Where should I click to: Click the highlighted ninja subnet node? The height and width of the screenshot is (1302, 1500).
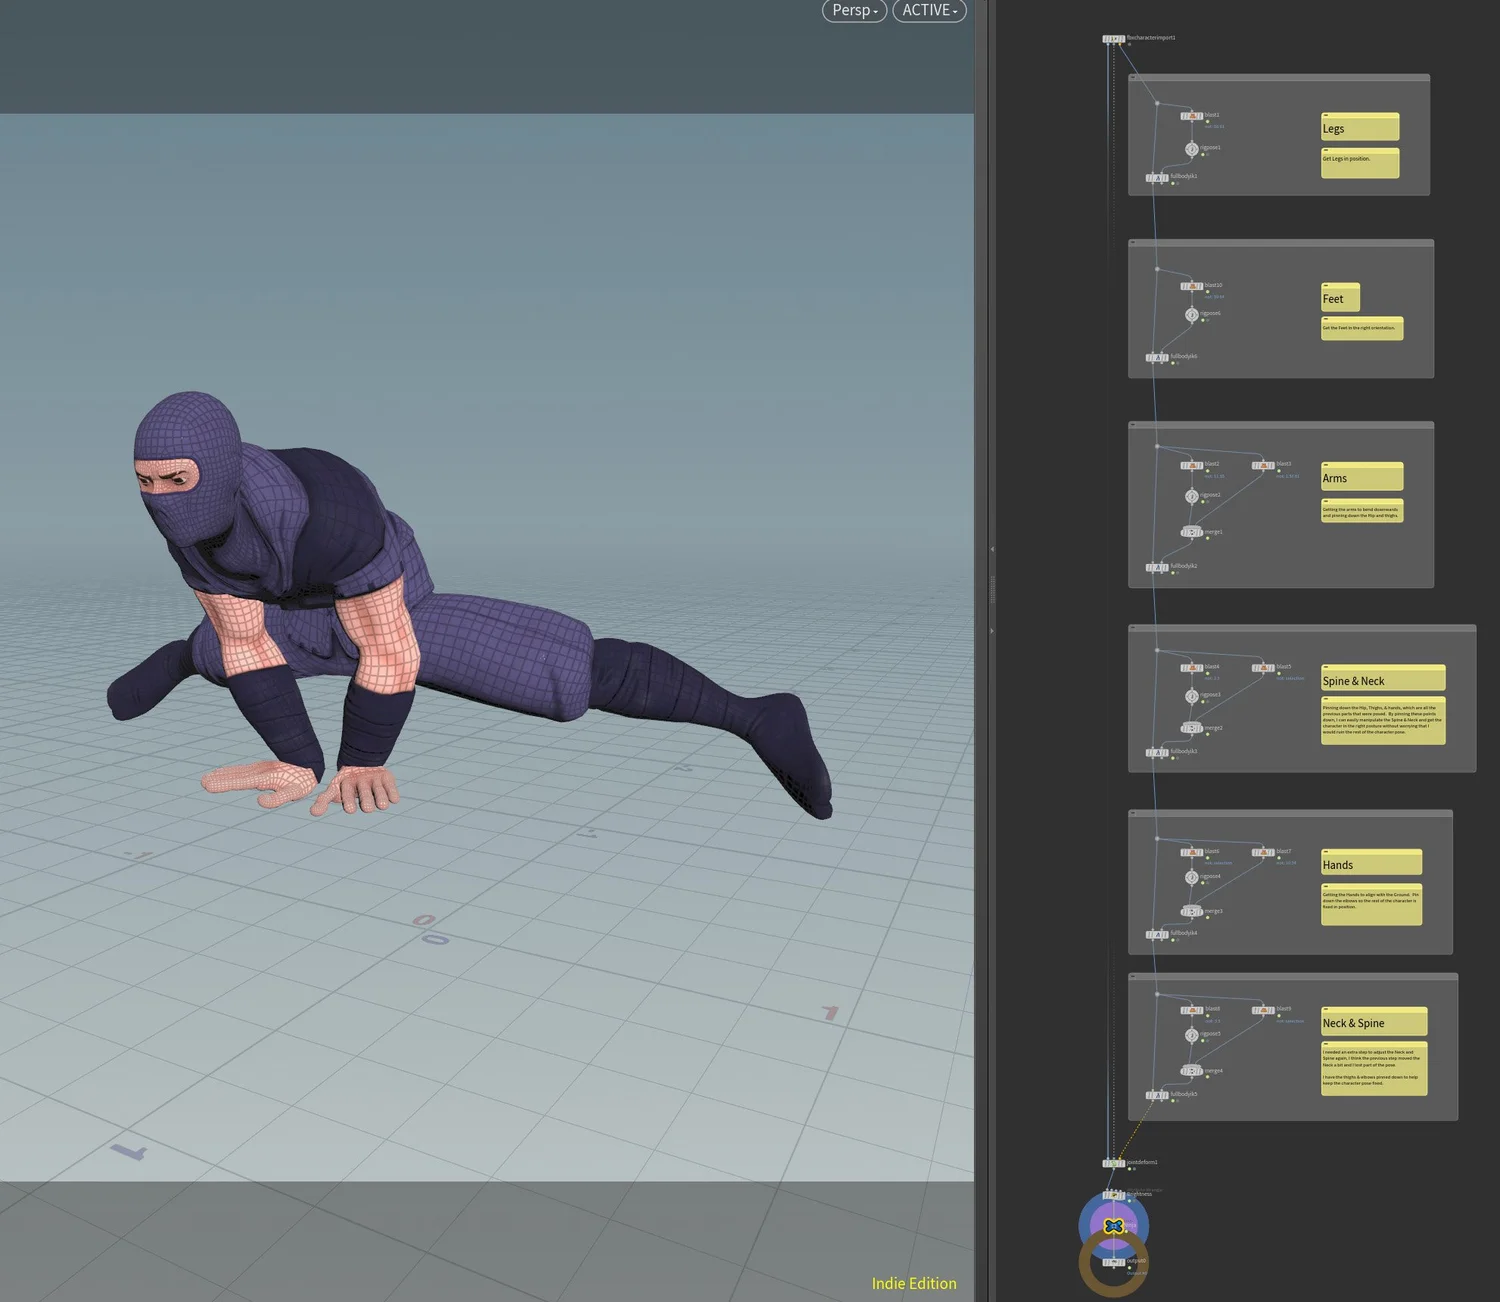coord(1114,1226)
